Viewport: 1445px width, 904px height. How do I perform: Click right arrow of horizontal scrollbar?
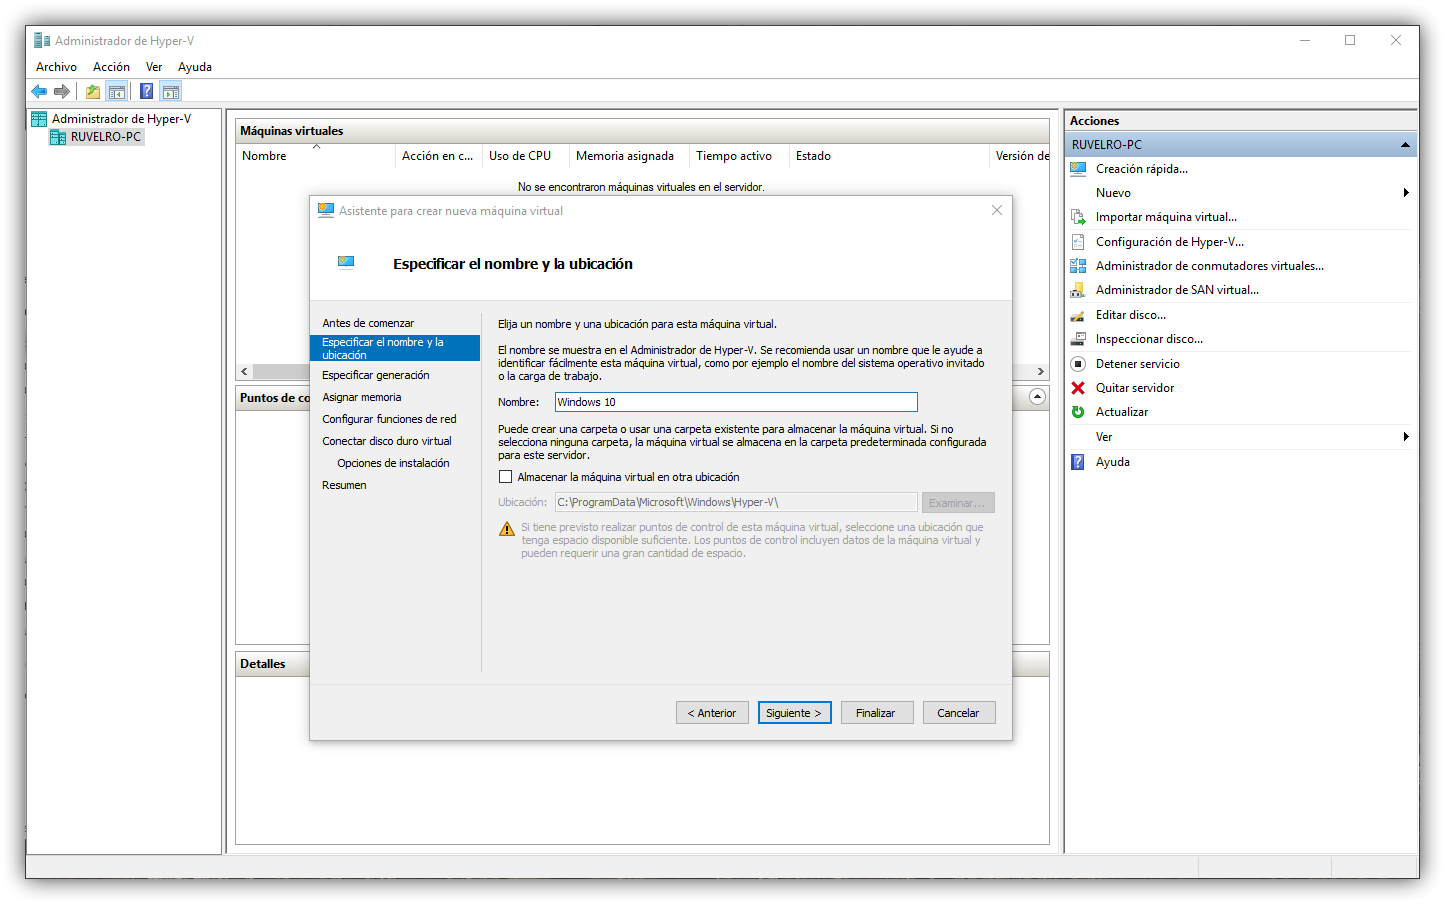click(1041, 371)
